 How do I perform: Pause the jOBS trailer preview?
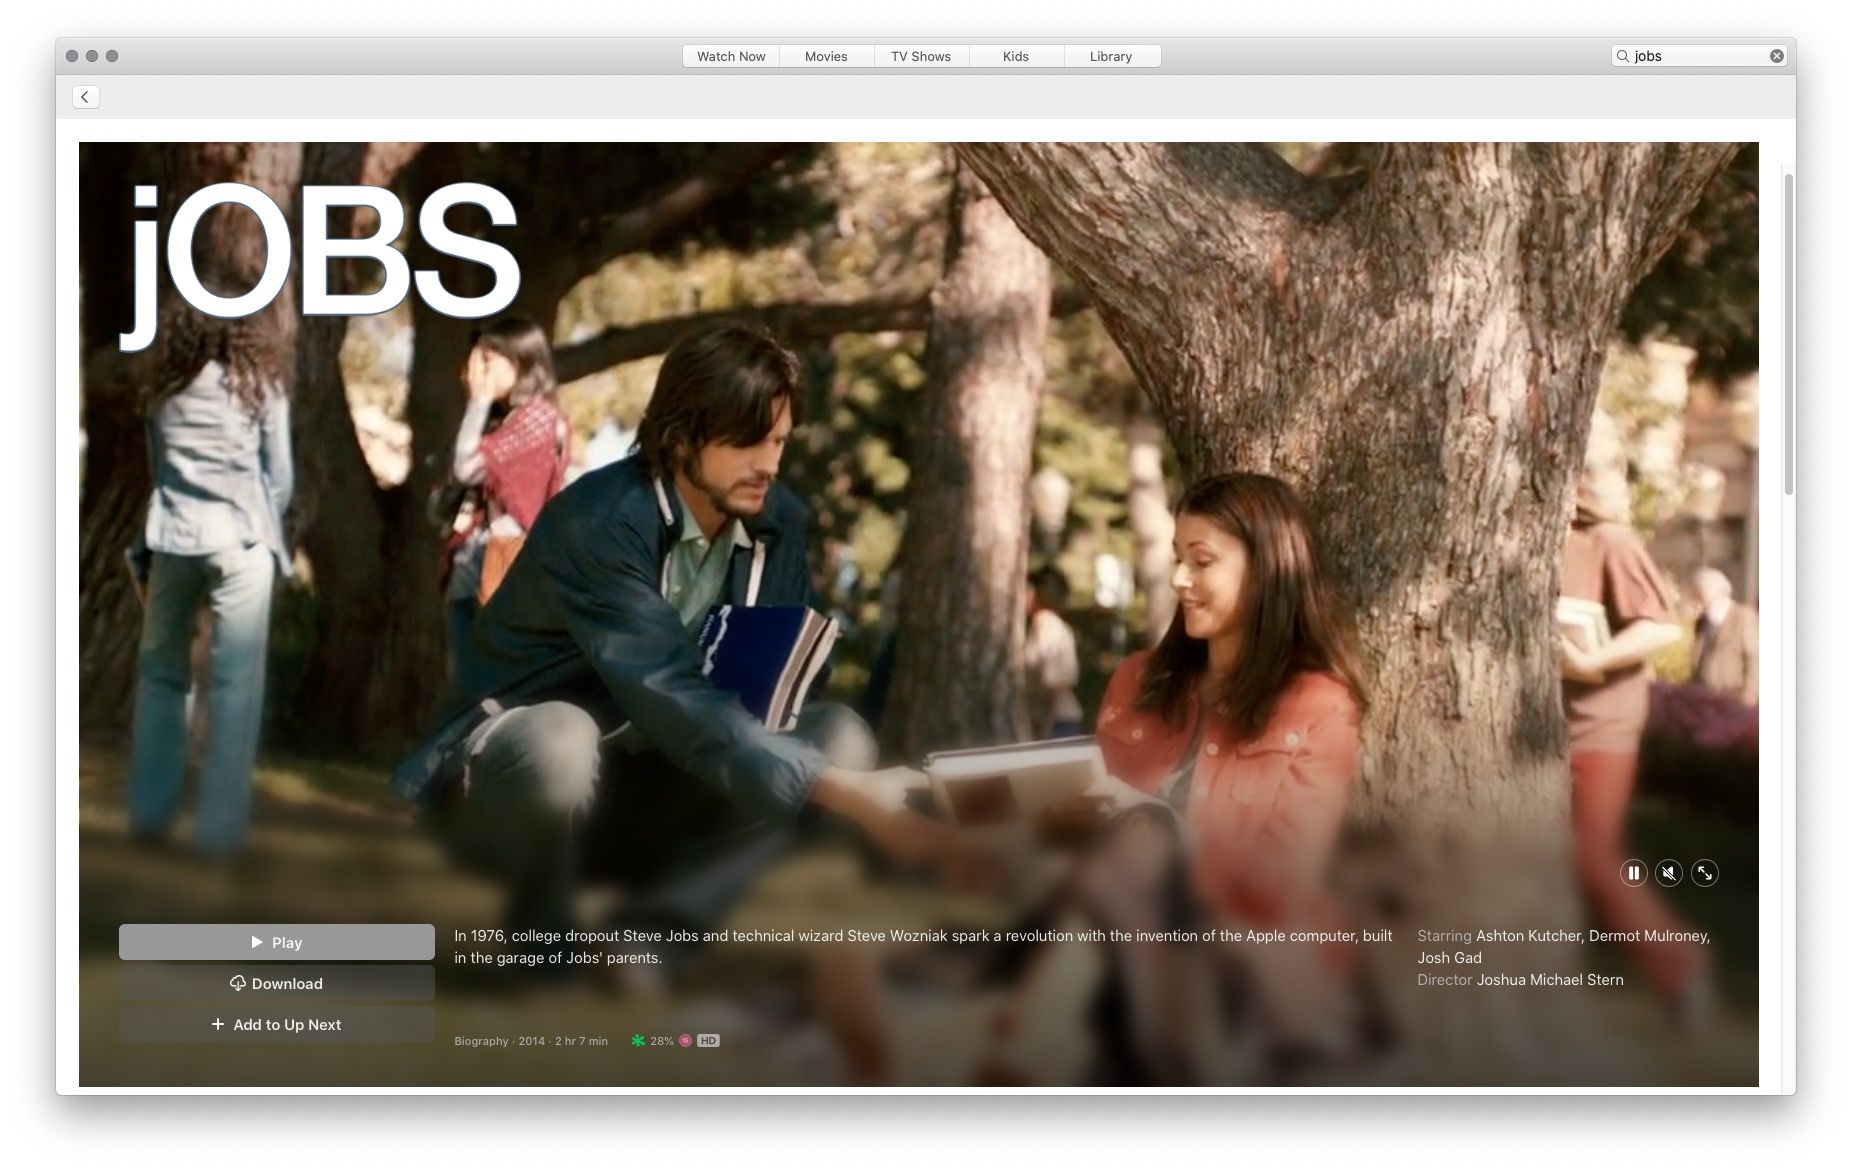pyautogui.click(x=1633, y=873)
